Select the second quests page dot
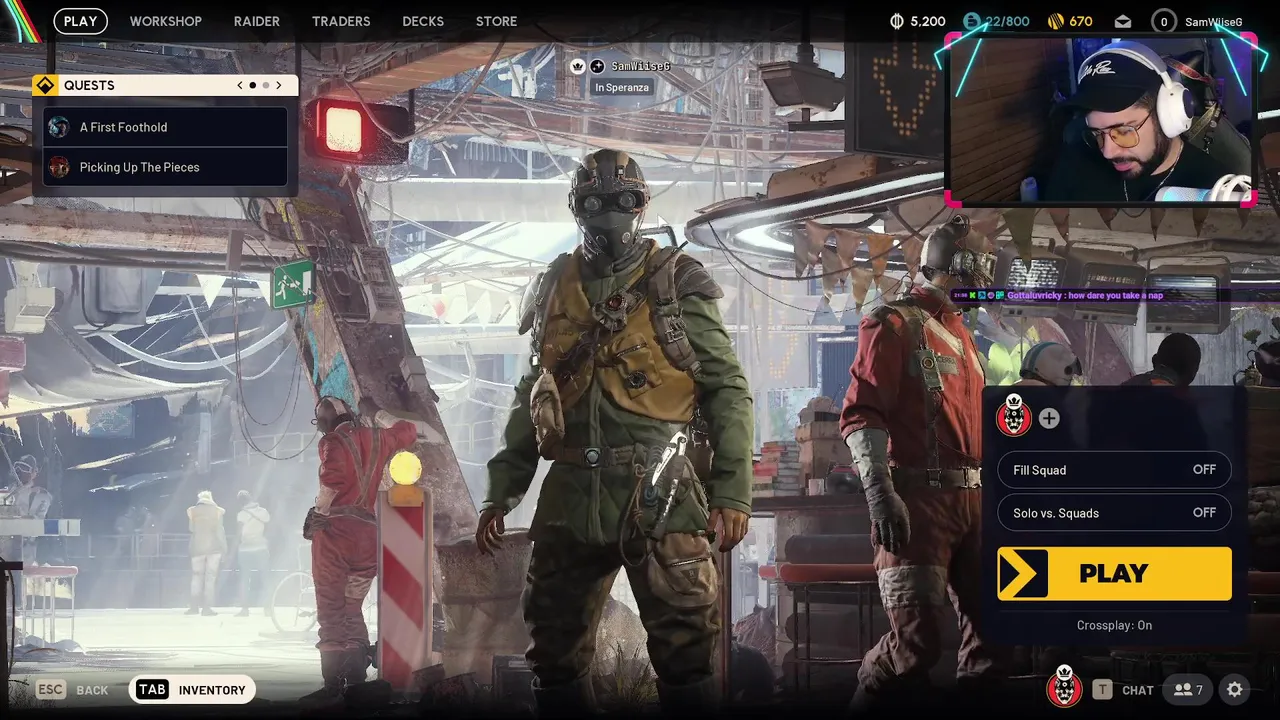Image resolution: width=1280 pixels, height=720 pixels. (265, 85)
